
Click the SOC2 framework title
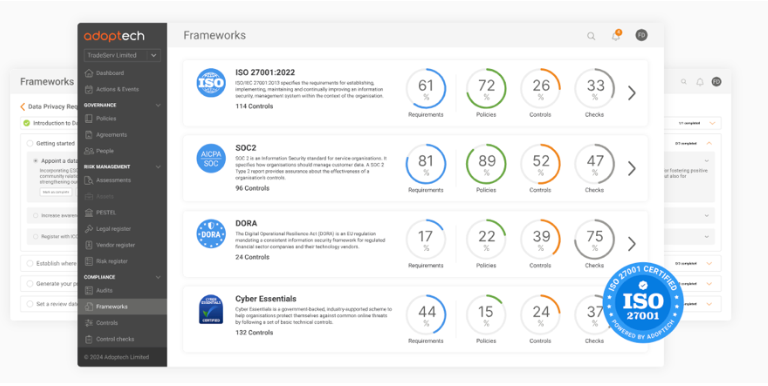coord(246,148)
